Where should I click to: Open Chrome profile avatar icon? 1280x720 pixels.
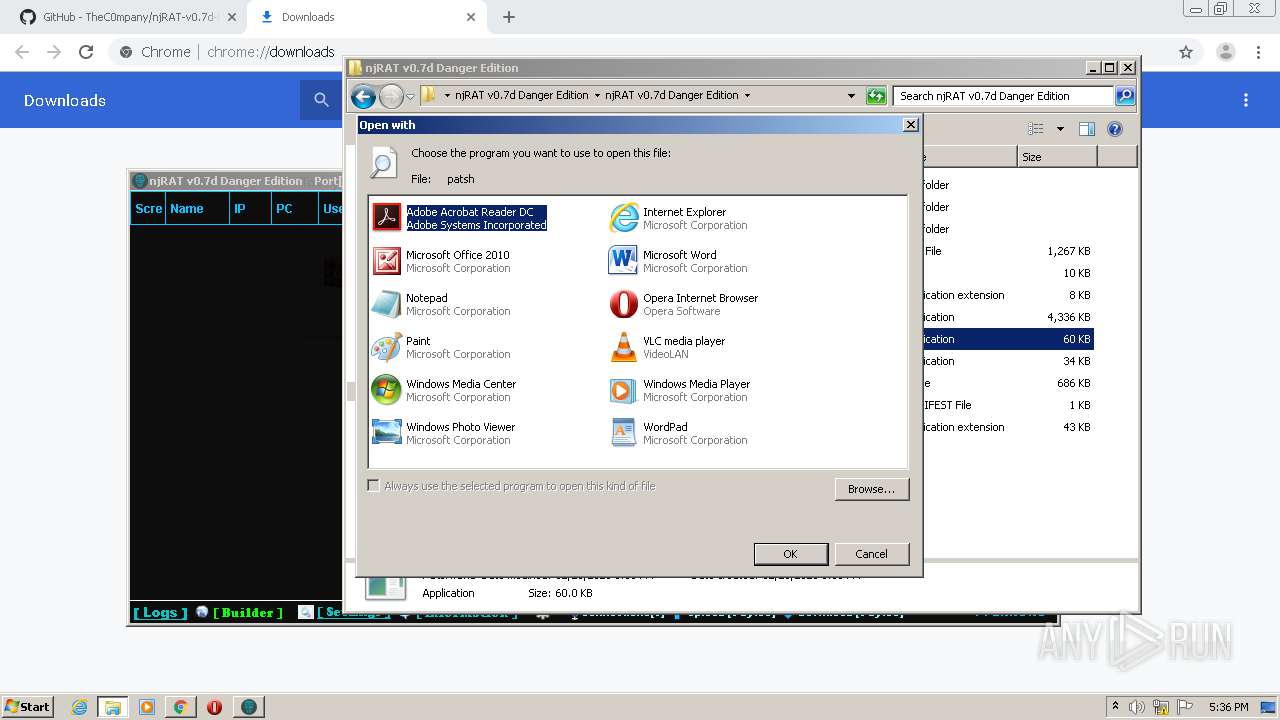[x=1226, y=52]
